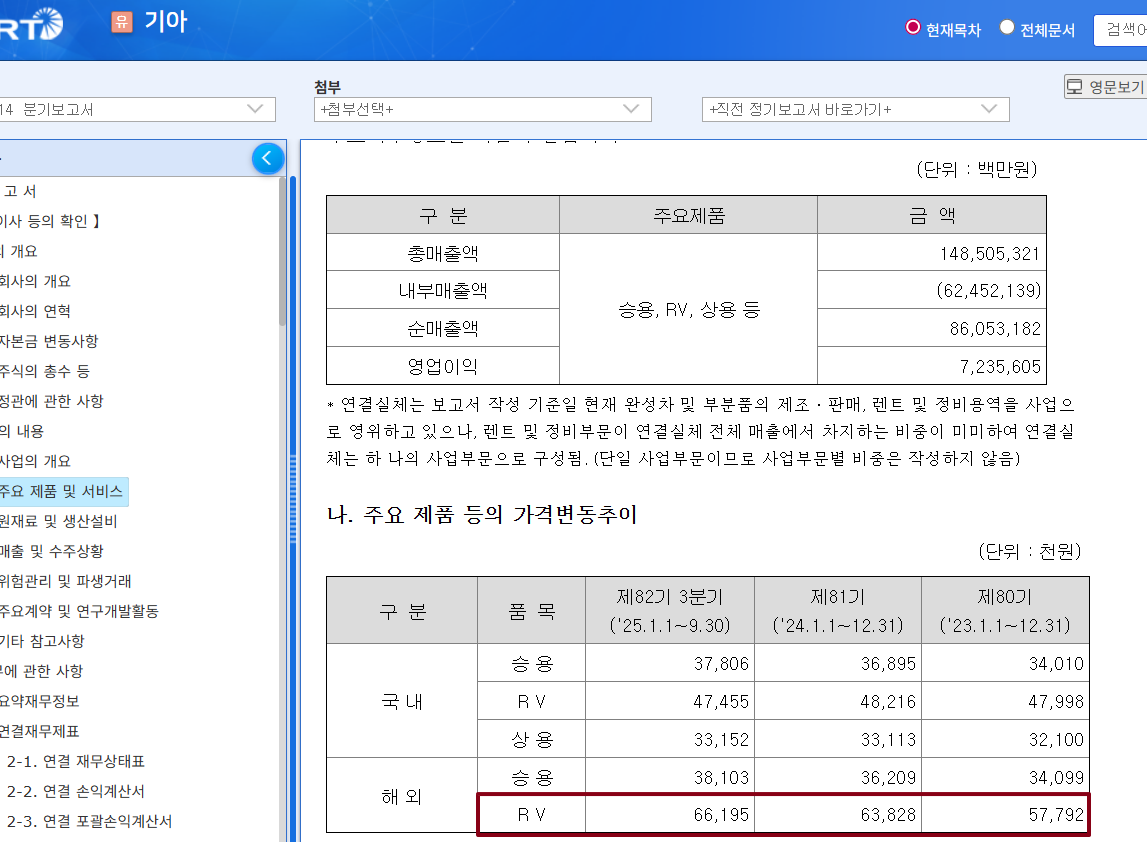This screenshot has width=1147, height=842.
Task: Click the overseas RV value 63,828
Action: pos(888,814)
